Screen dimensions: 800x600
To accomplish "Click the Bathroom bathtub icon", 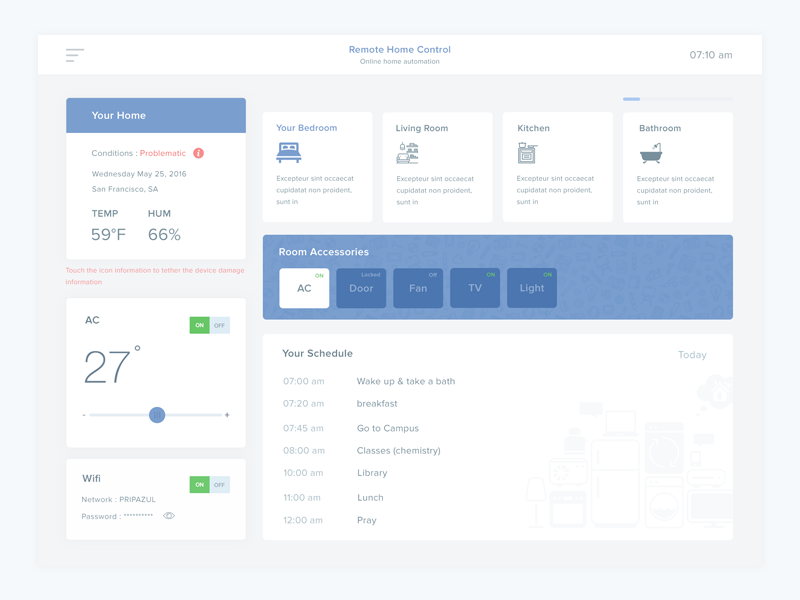I will pyautogui.click(x=650, y=153).
